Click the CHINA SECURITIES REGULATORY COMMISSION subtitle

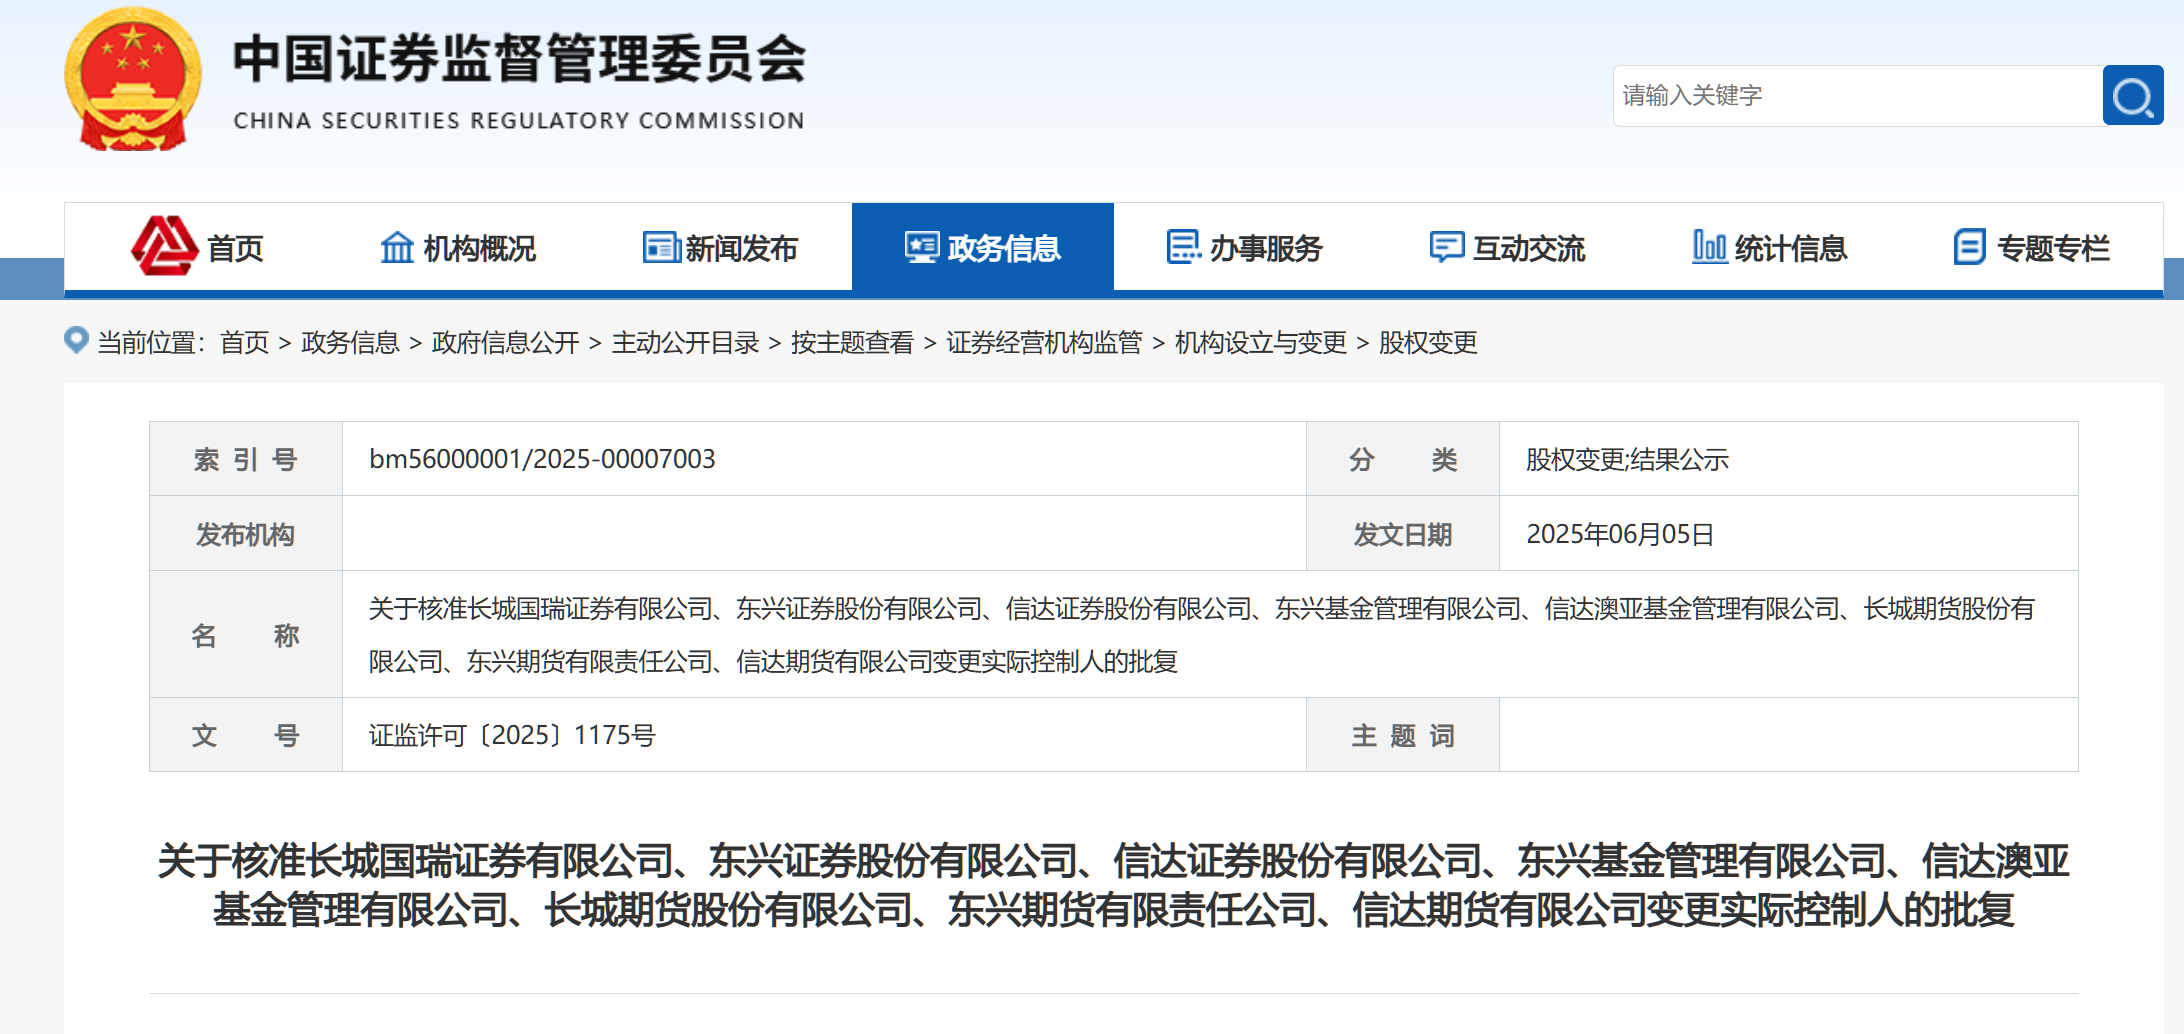pos(519,121)
